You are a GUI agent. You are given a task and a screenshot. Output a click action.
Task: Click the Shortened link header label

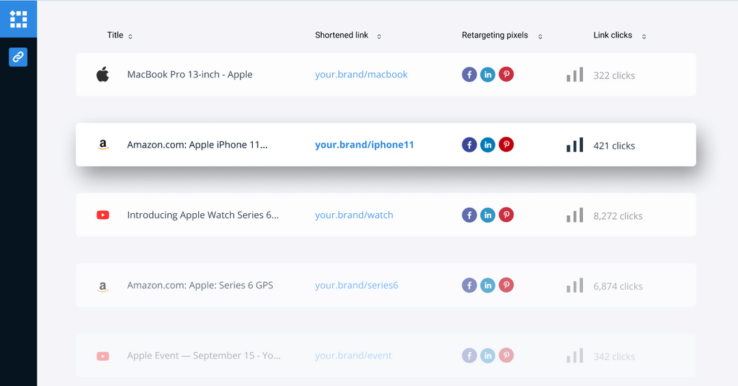click(341, 35)
